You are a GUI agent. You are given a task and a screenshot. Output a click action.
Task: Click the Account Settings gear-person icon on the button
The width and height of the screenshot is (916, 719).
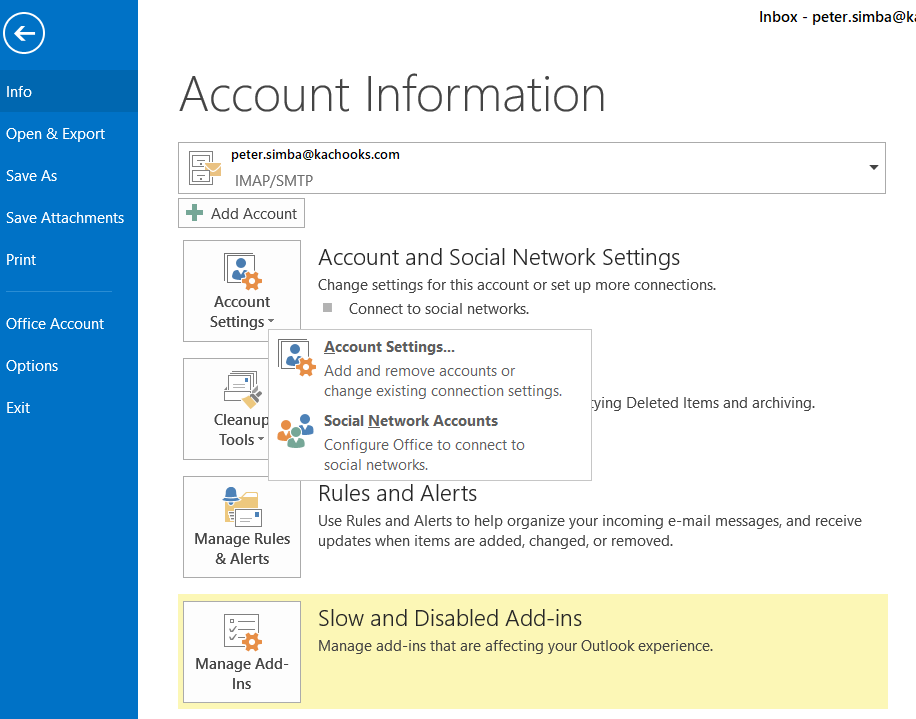point(242,271)
